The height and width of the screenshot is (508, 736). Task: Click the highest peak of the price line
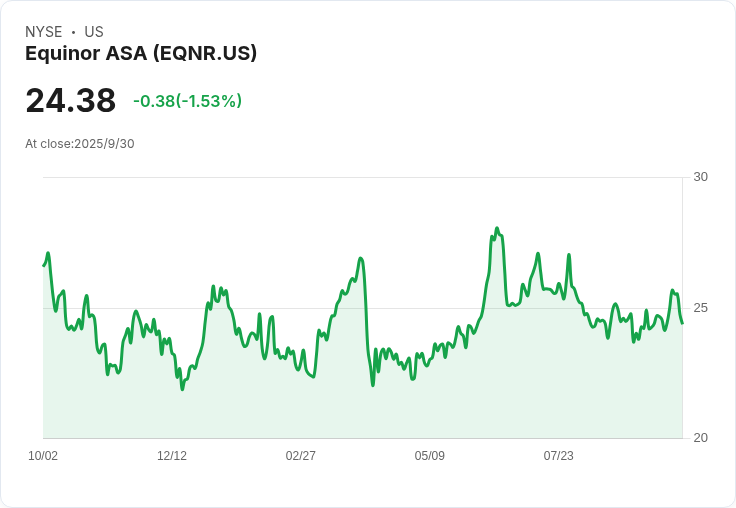(497, 228)
